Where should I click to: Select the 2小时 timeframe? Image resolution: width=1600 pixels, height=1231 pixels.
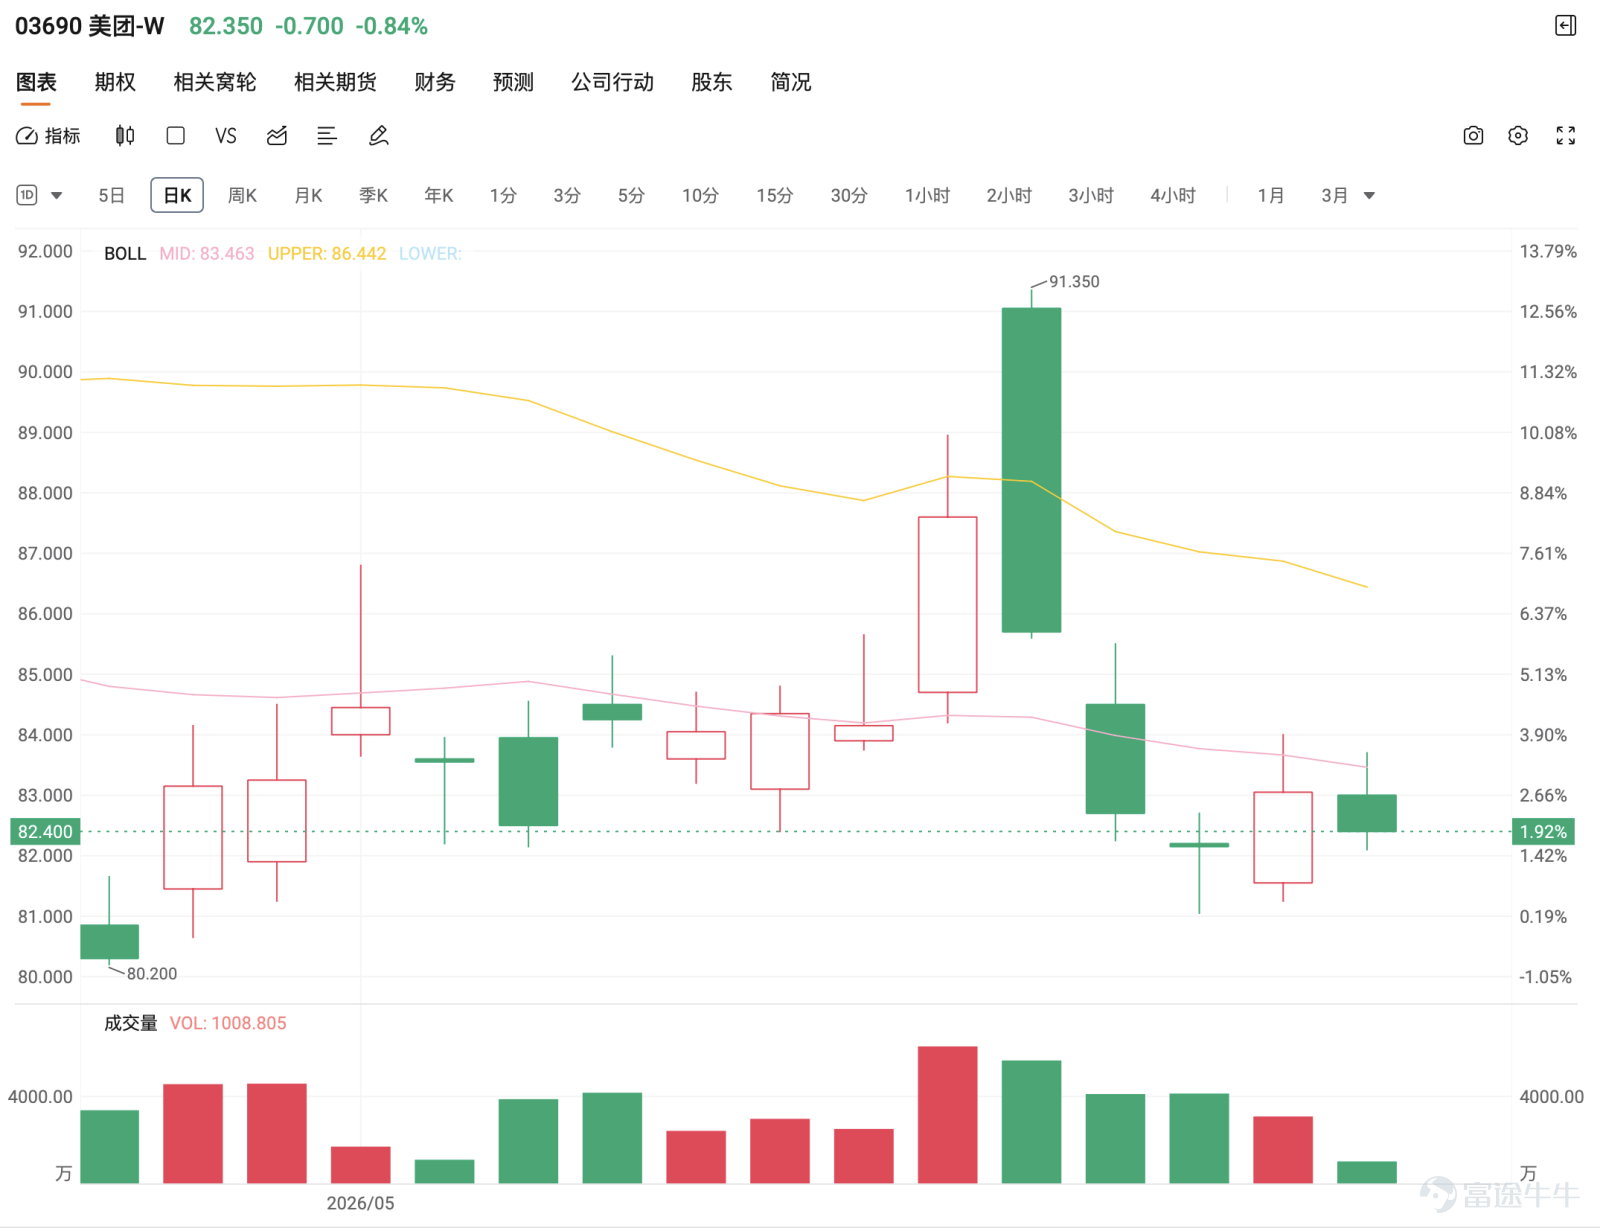coord(1009,196)
